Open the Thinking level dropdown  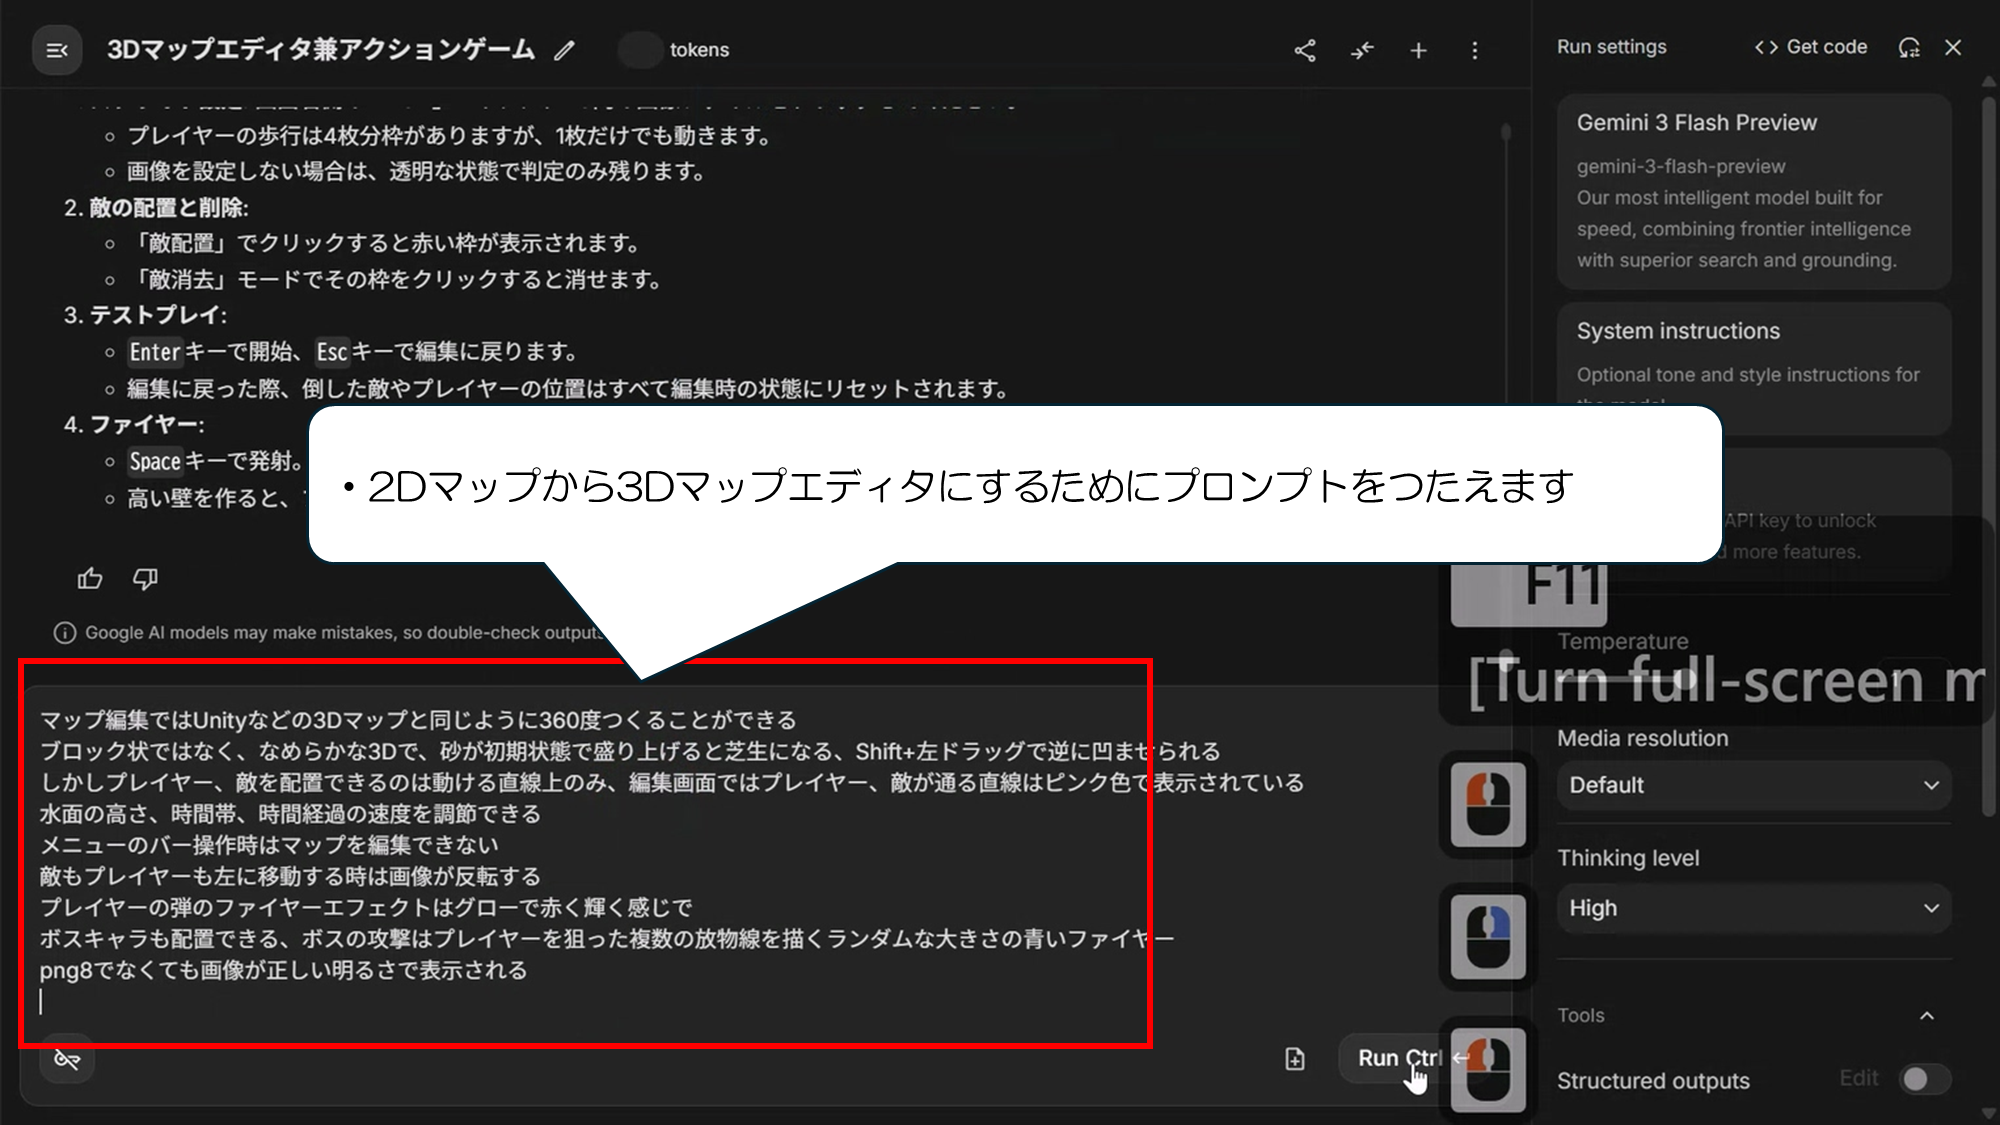point(1754,908)
